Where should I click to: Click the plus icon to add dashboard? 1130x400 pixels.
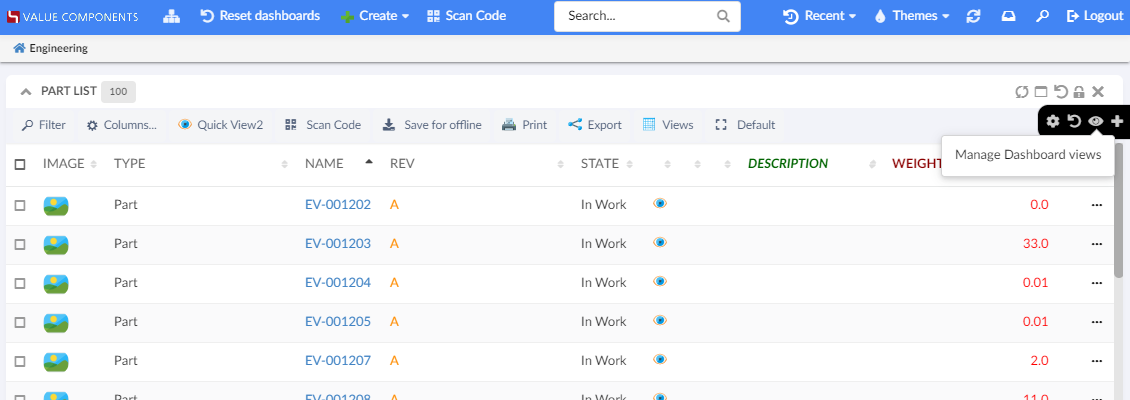1117,121
